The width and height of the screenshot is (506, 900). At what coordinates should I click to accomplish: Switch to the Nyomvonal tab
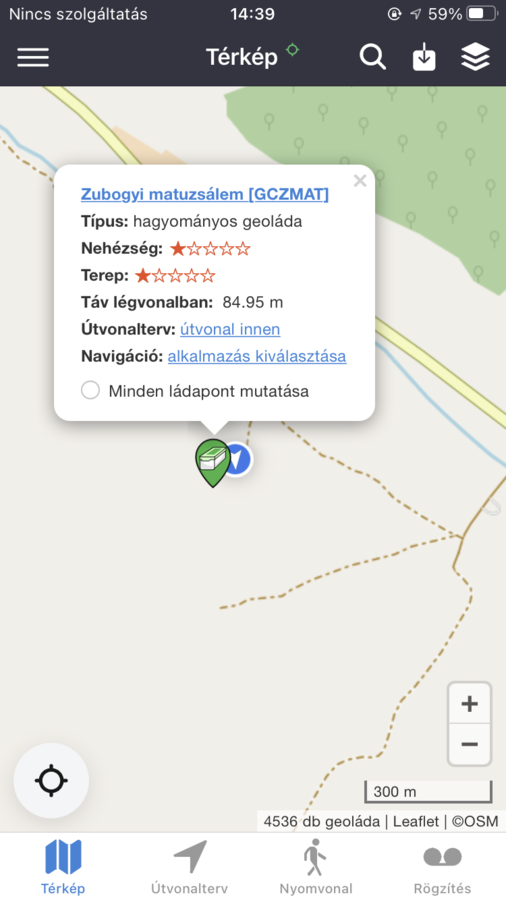pyautogui.click(x=316, y=867)
